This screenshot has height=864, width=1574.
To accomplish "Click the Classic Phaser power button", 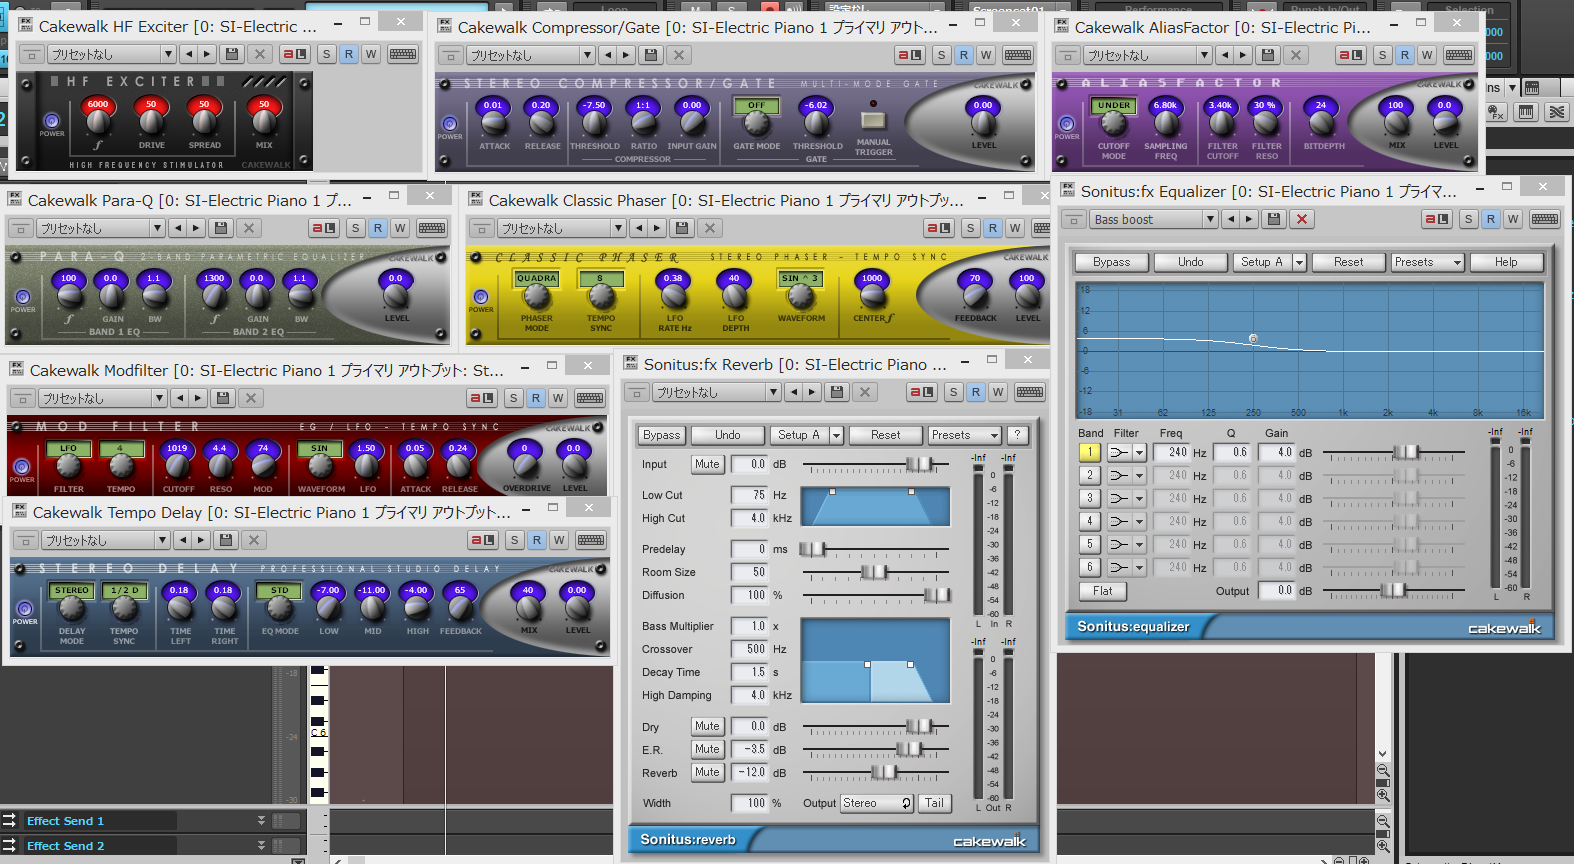I will pyautogui.click(x=481, y=297).
